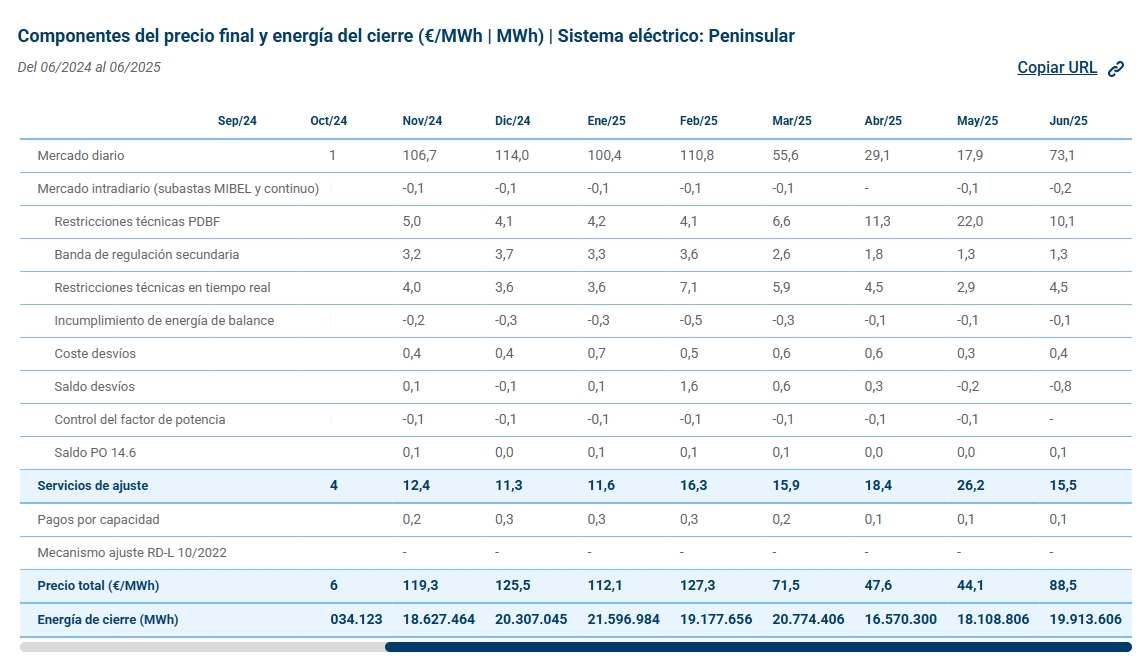Open the Copiar URL link
The image size is (1148, 667).
point(1056,67)
